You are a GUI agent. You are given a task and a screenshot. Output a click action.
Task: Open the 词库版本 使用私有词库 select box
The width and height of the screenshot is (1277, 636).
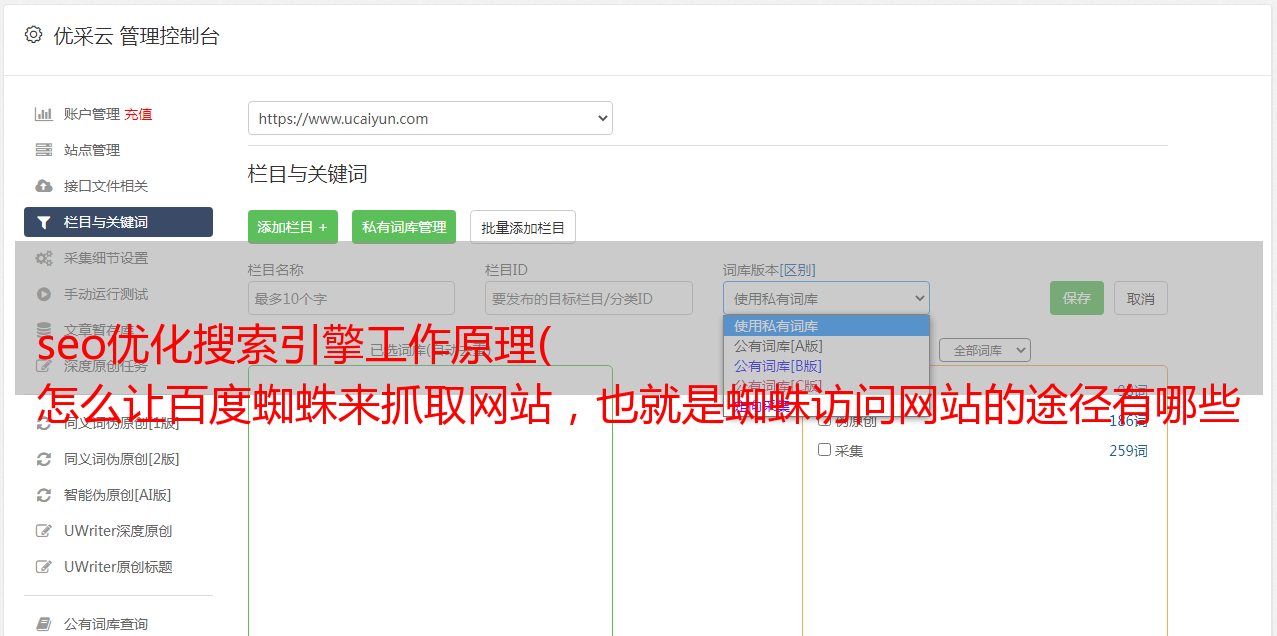826,298
